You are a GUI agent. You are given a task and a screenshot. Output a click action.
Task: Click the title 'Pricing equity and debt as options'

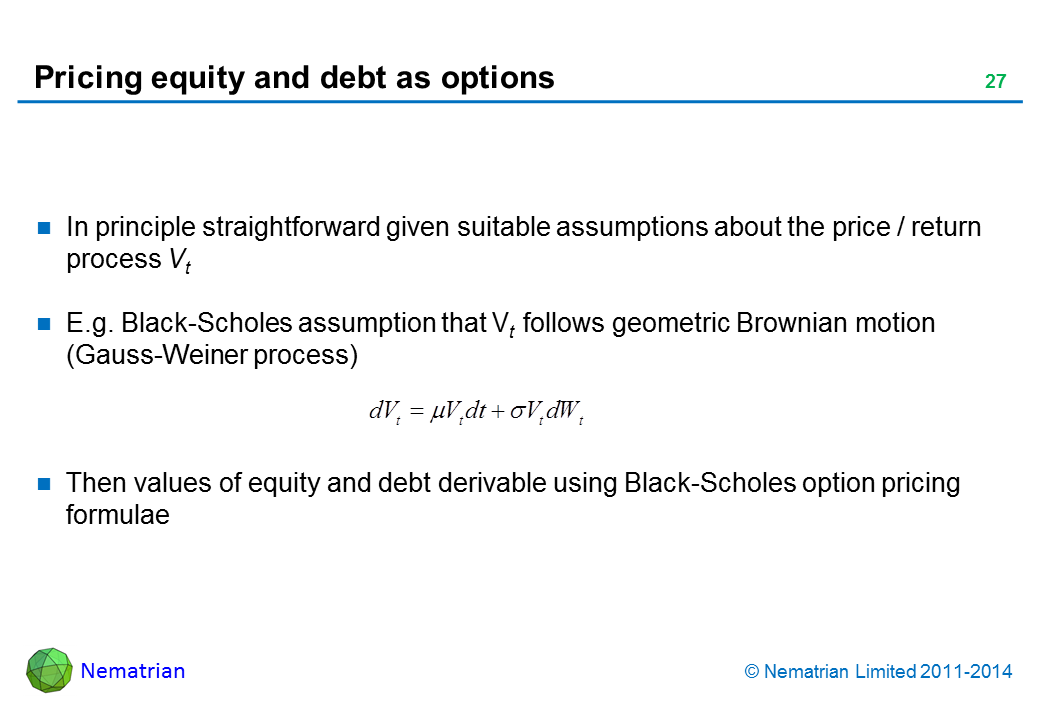(x=294, y=77)
